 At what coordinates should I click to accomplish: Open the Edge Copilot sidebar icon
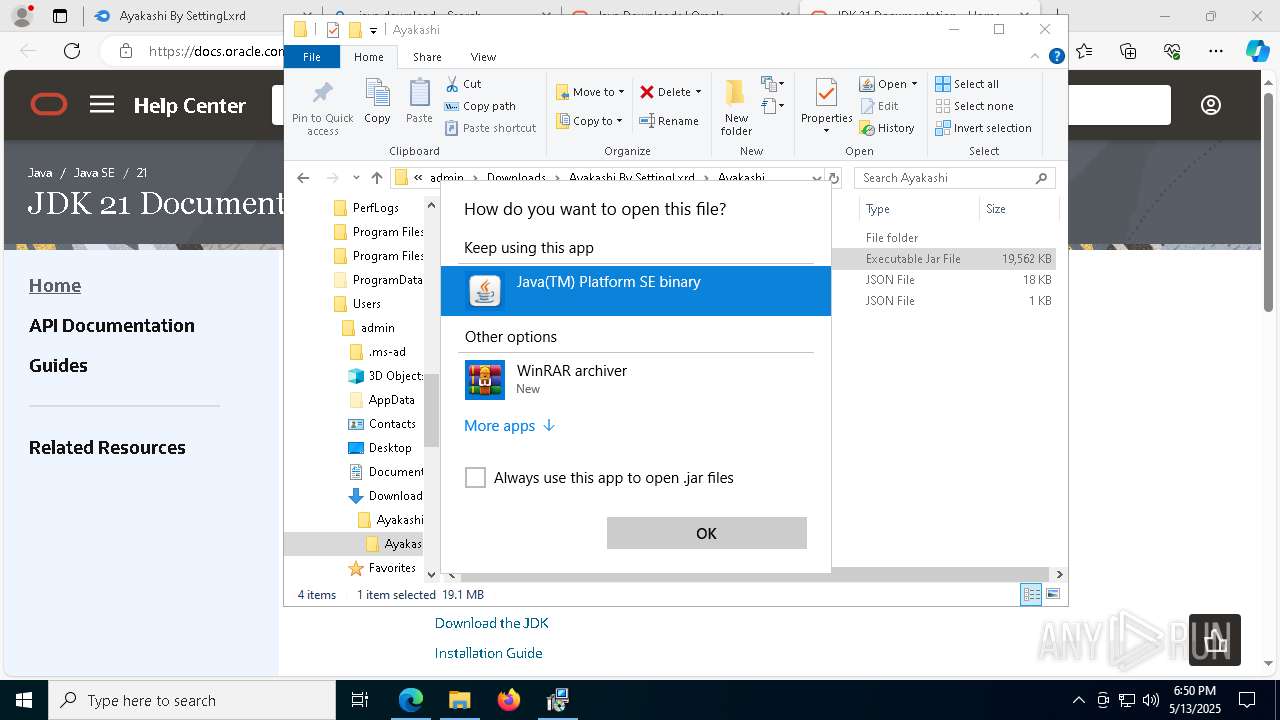pyautogui.click(x=1257, y=51)
